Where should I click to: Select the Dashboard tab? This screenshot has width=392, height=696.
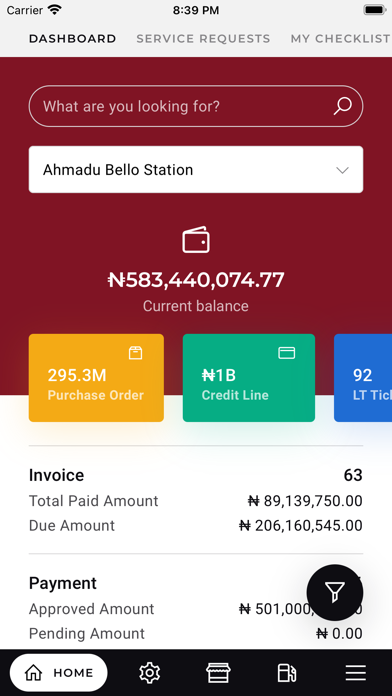(72, 39)
